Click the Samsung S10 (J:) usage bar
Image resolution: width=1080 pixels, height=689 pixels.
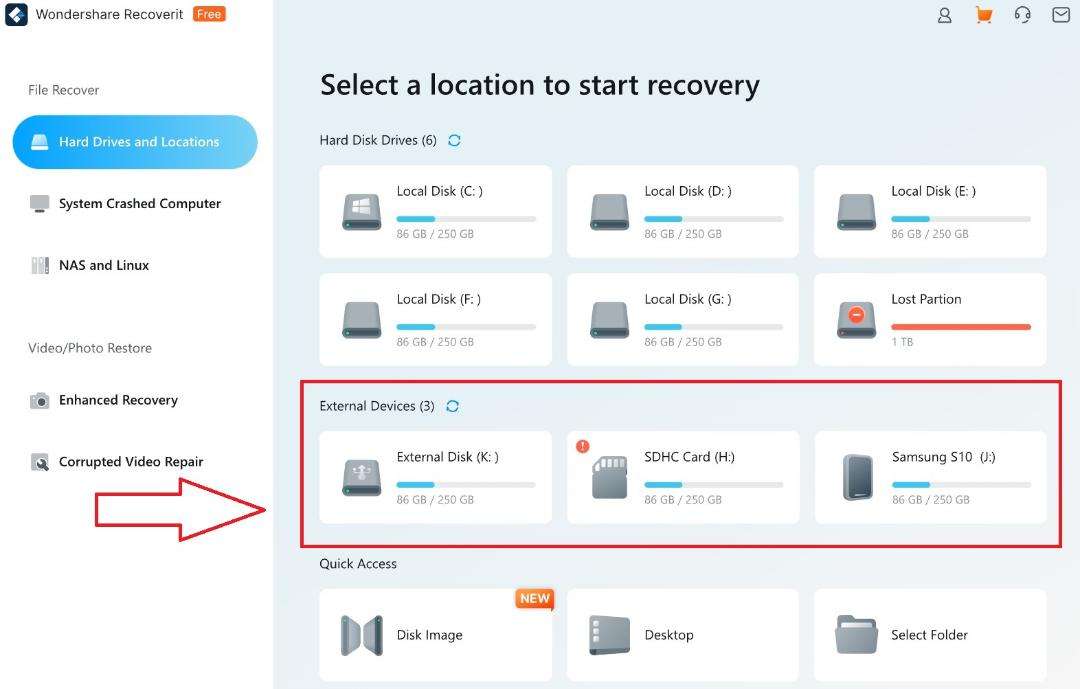(961, 485)
